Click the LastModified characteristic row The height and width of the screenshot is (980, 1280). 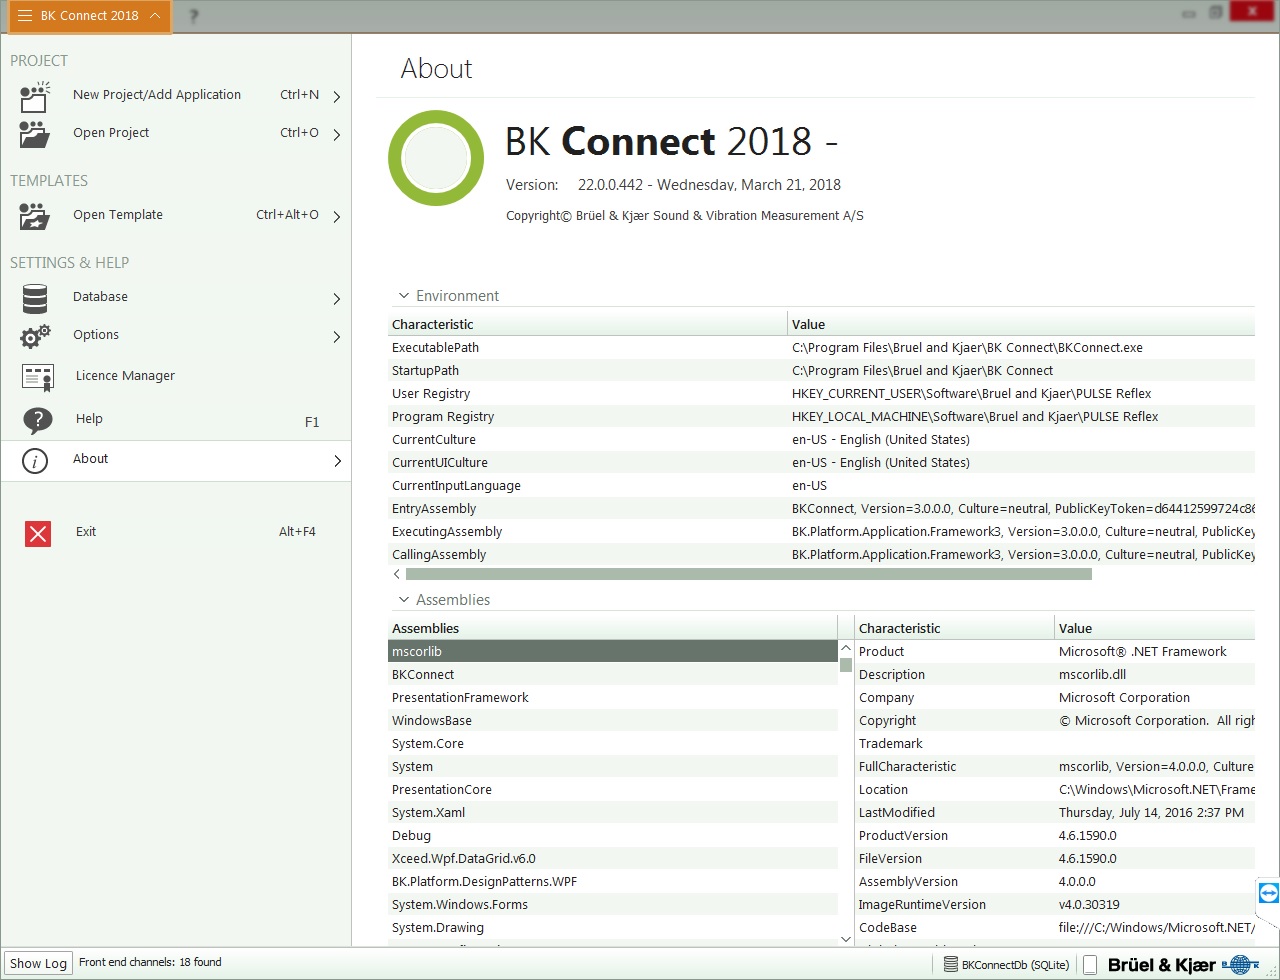(1055, 812)
